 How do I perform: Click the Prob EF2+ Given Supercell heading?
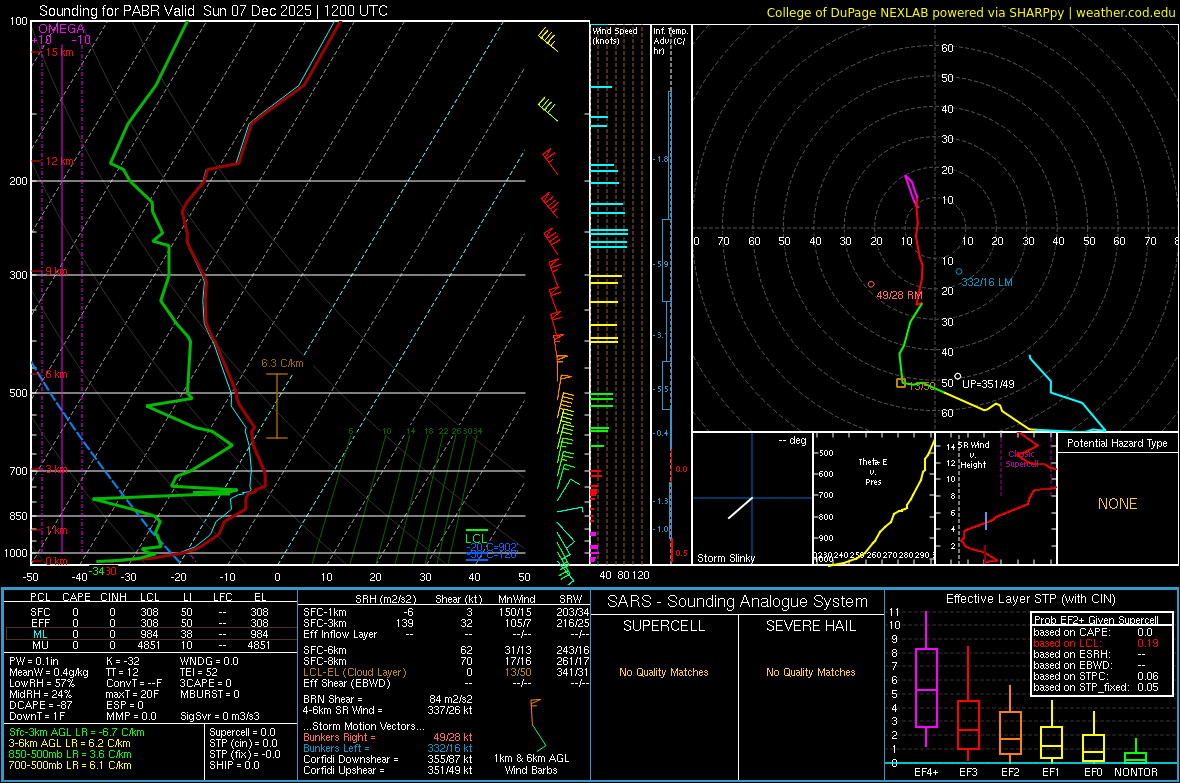point(1096,620)
